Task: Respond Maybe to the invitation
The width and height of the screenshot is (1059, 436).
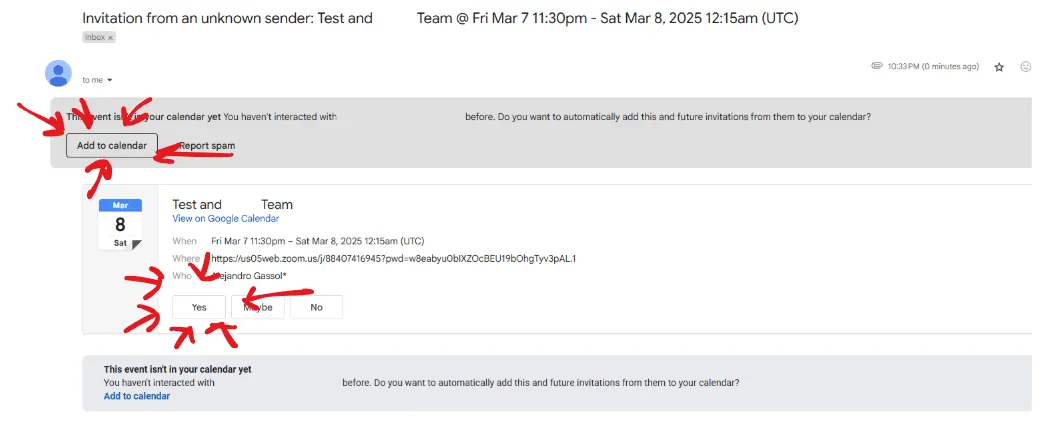Action: [x=258, y=307]
